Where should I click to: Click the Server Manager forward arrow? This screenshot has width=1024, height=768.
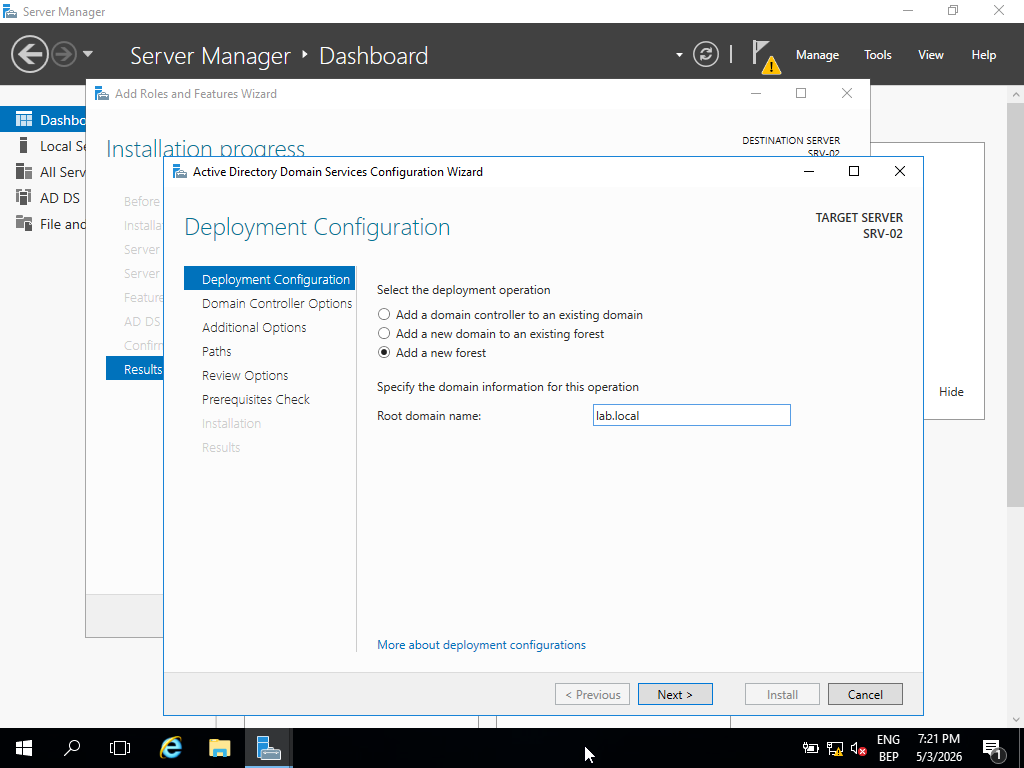click(x=64, y=54)
